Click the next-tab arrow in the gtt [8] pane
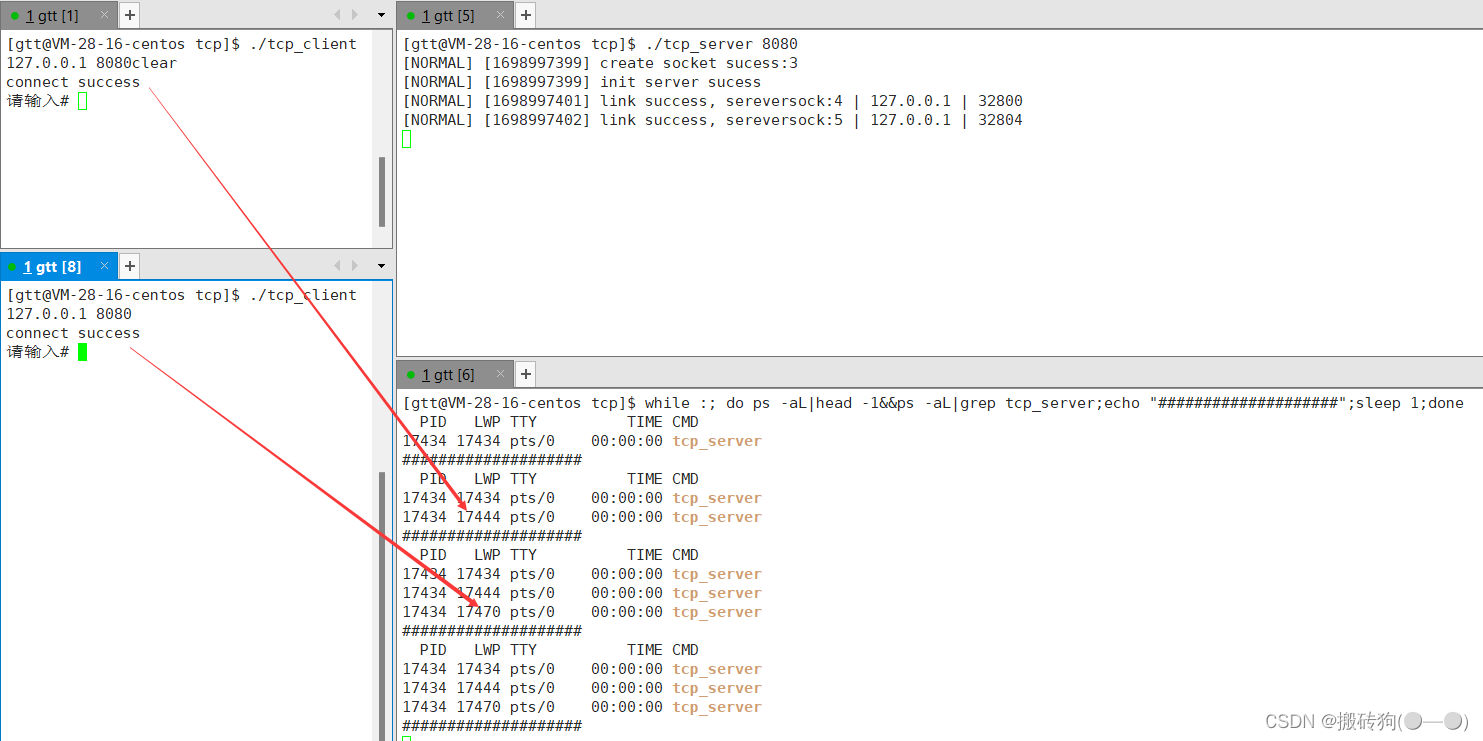The image size is (1483, 741). tap(355, 266)
